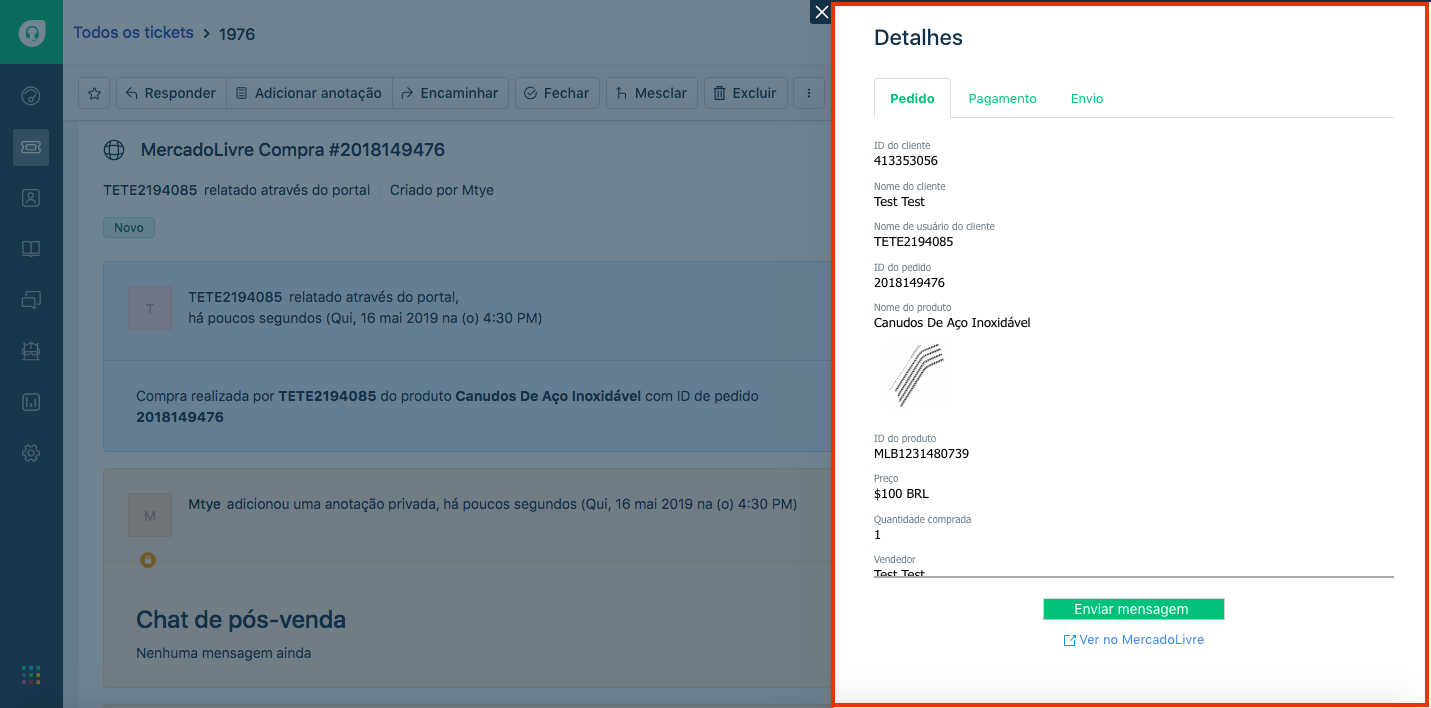Click the Enviar mensagem button
Image resolution: width=1431 pixels, height=708 pixels.
[x=1133, y=609]
